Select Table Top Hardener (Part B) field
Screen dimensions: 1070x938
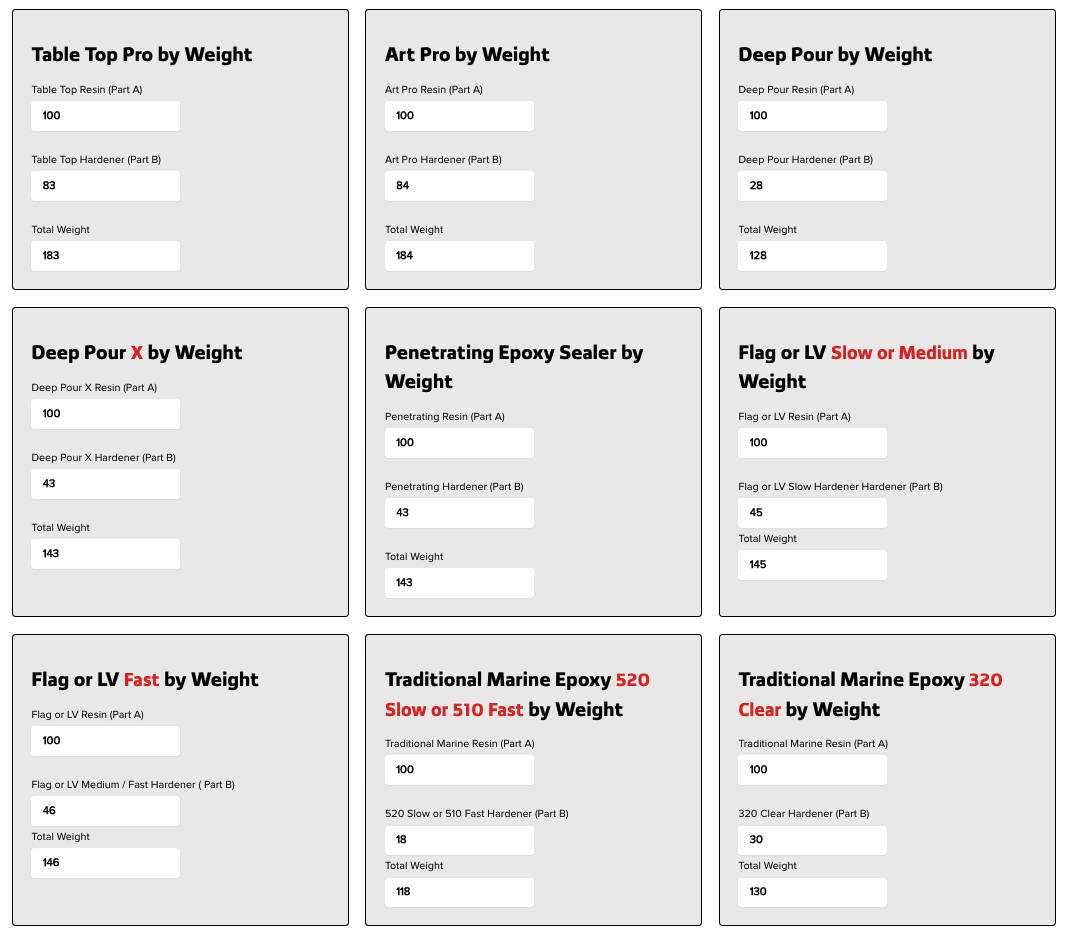click(x=106, y=186)
